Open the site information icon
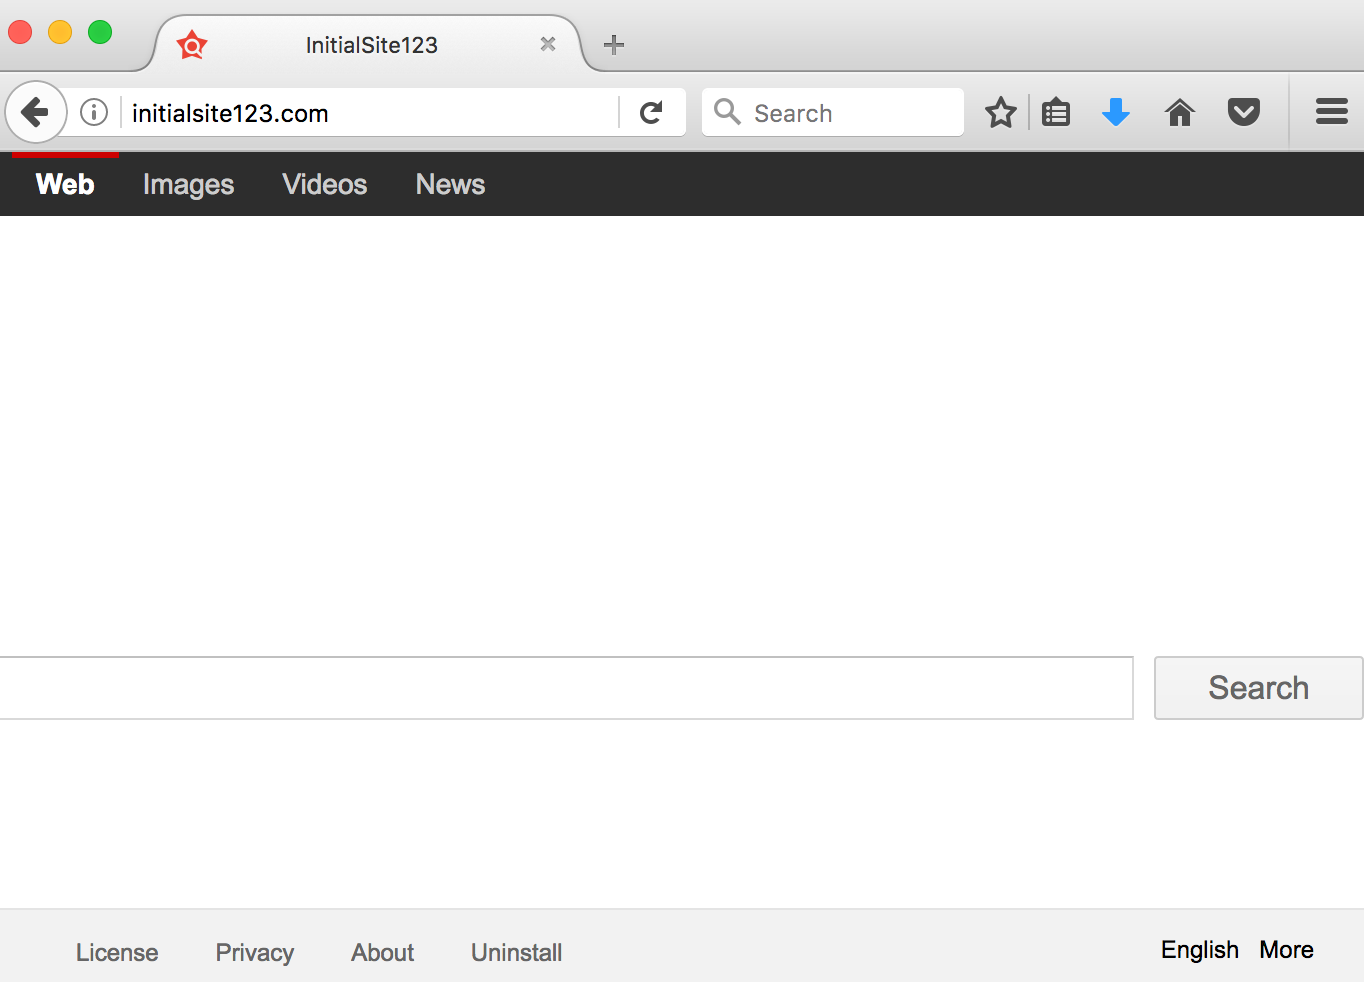The image size is (1364, 982). [x=94, y=112]
